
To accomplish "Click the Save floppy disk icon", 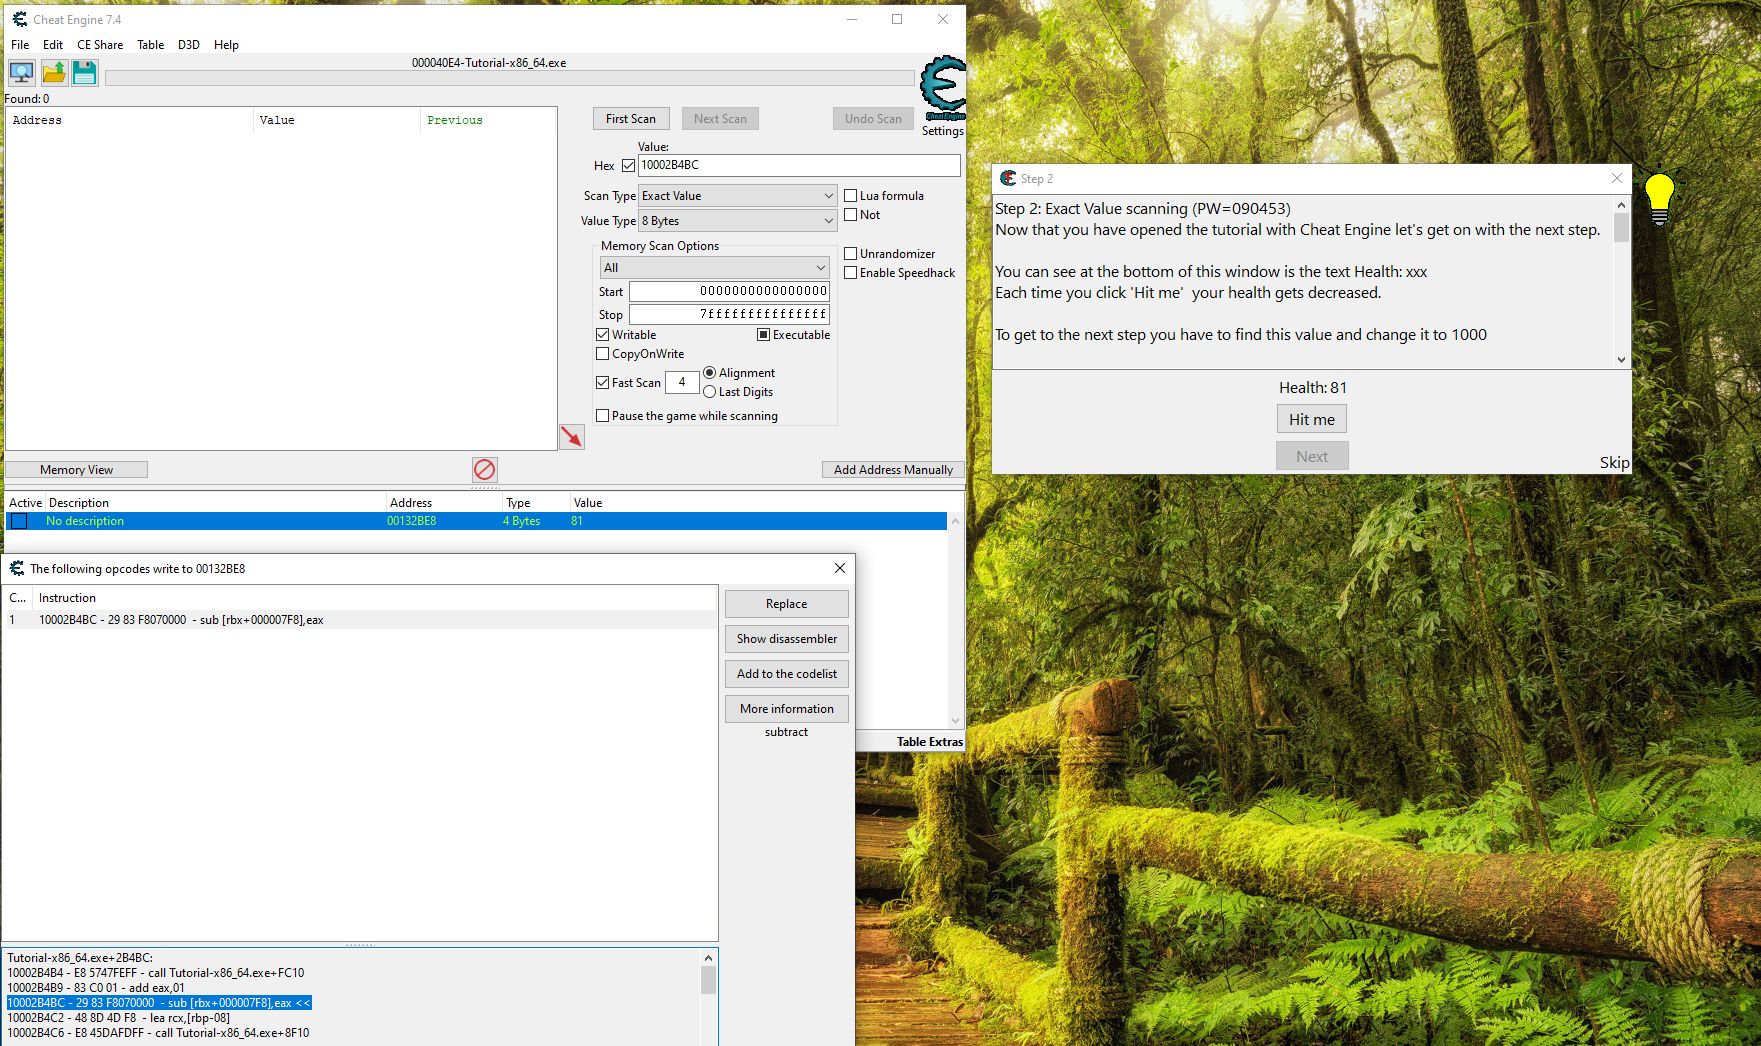I will tap(85, 72).
